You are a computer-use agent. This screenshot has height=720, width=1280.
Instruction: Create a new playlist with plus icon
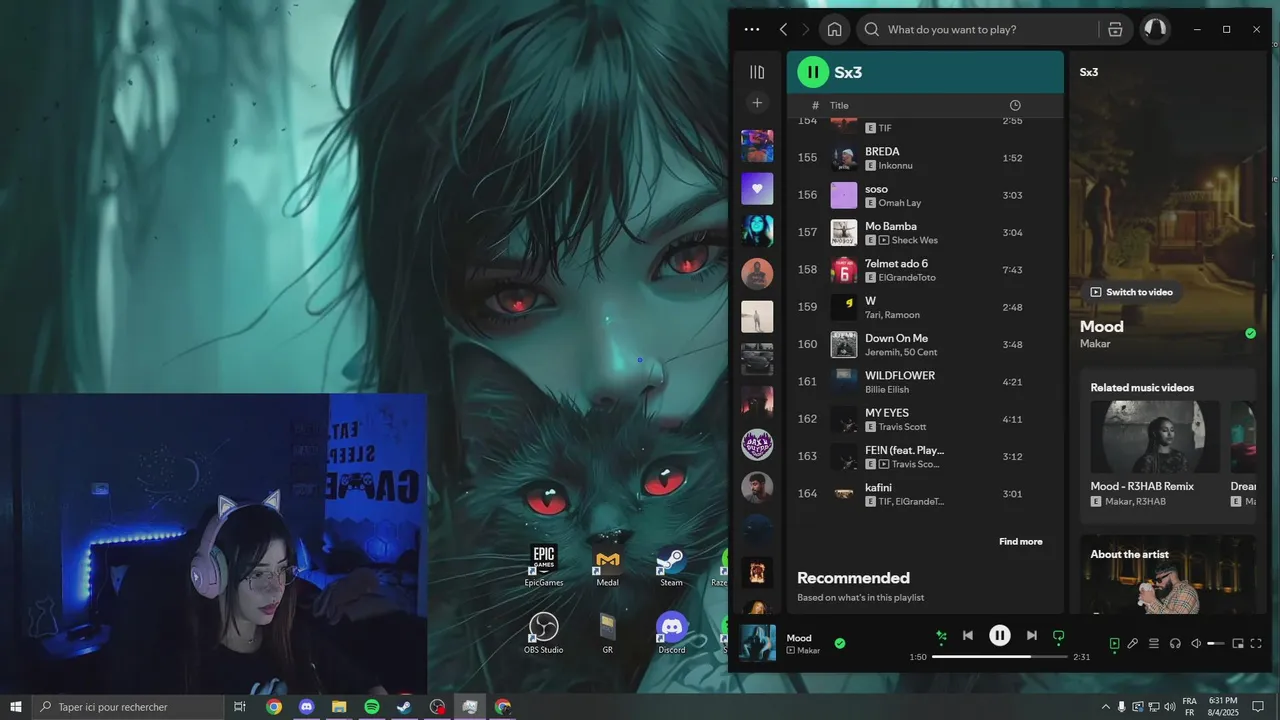coord(757,103)
